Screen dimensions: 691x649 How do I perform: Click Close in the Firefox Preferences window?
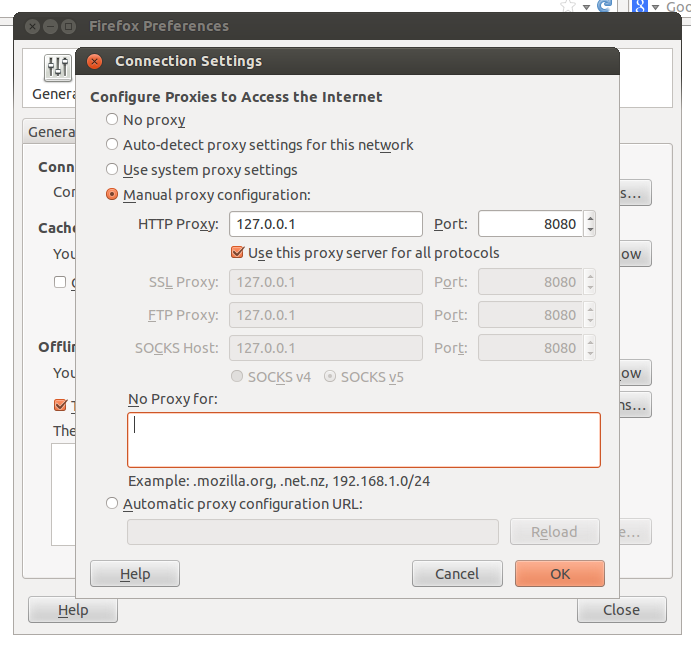621,610
